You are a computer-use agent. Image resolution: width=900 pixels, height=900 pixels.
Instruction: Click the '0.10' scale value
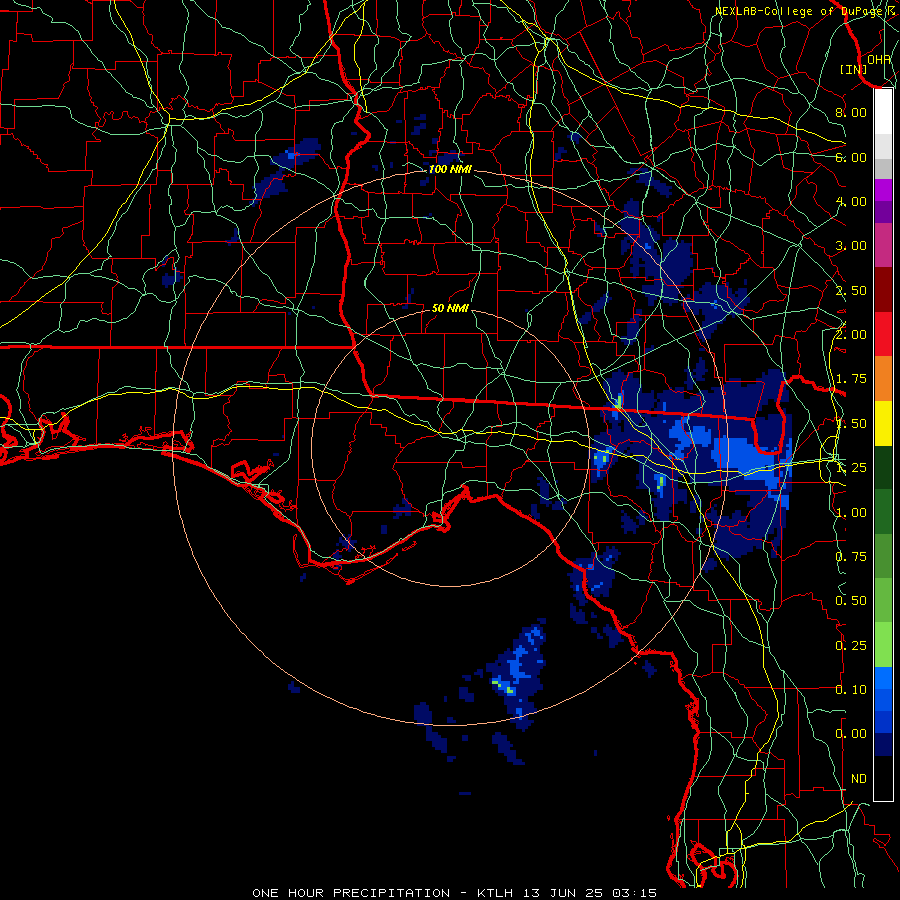(x=851, y=690)
